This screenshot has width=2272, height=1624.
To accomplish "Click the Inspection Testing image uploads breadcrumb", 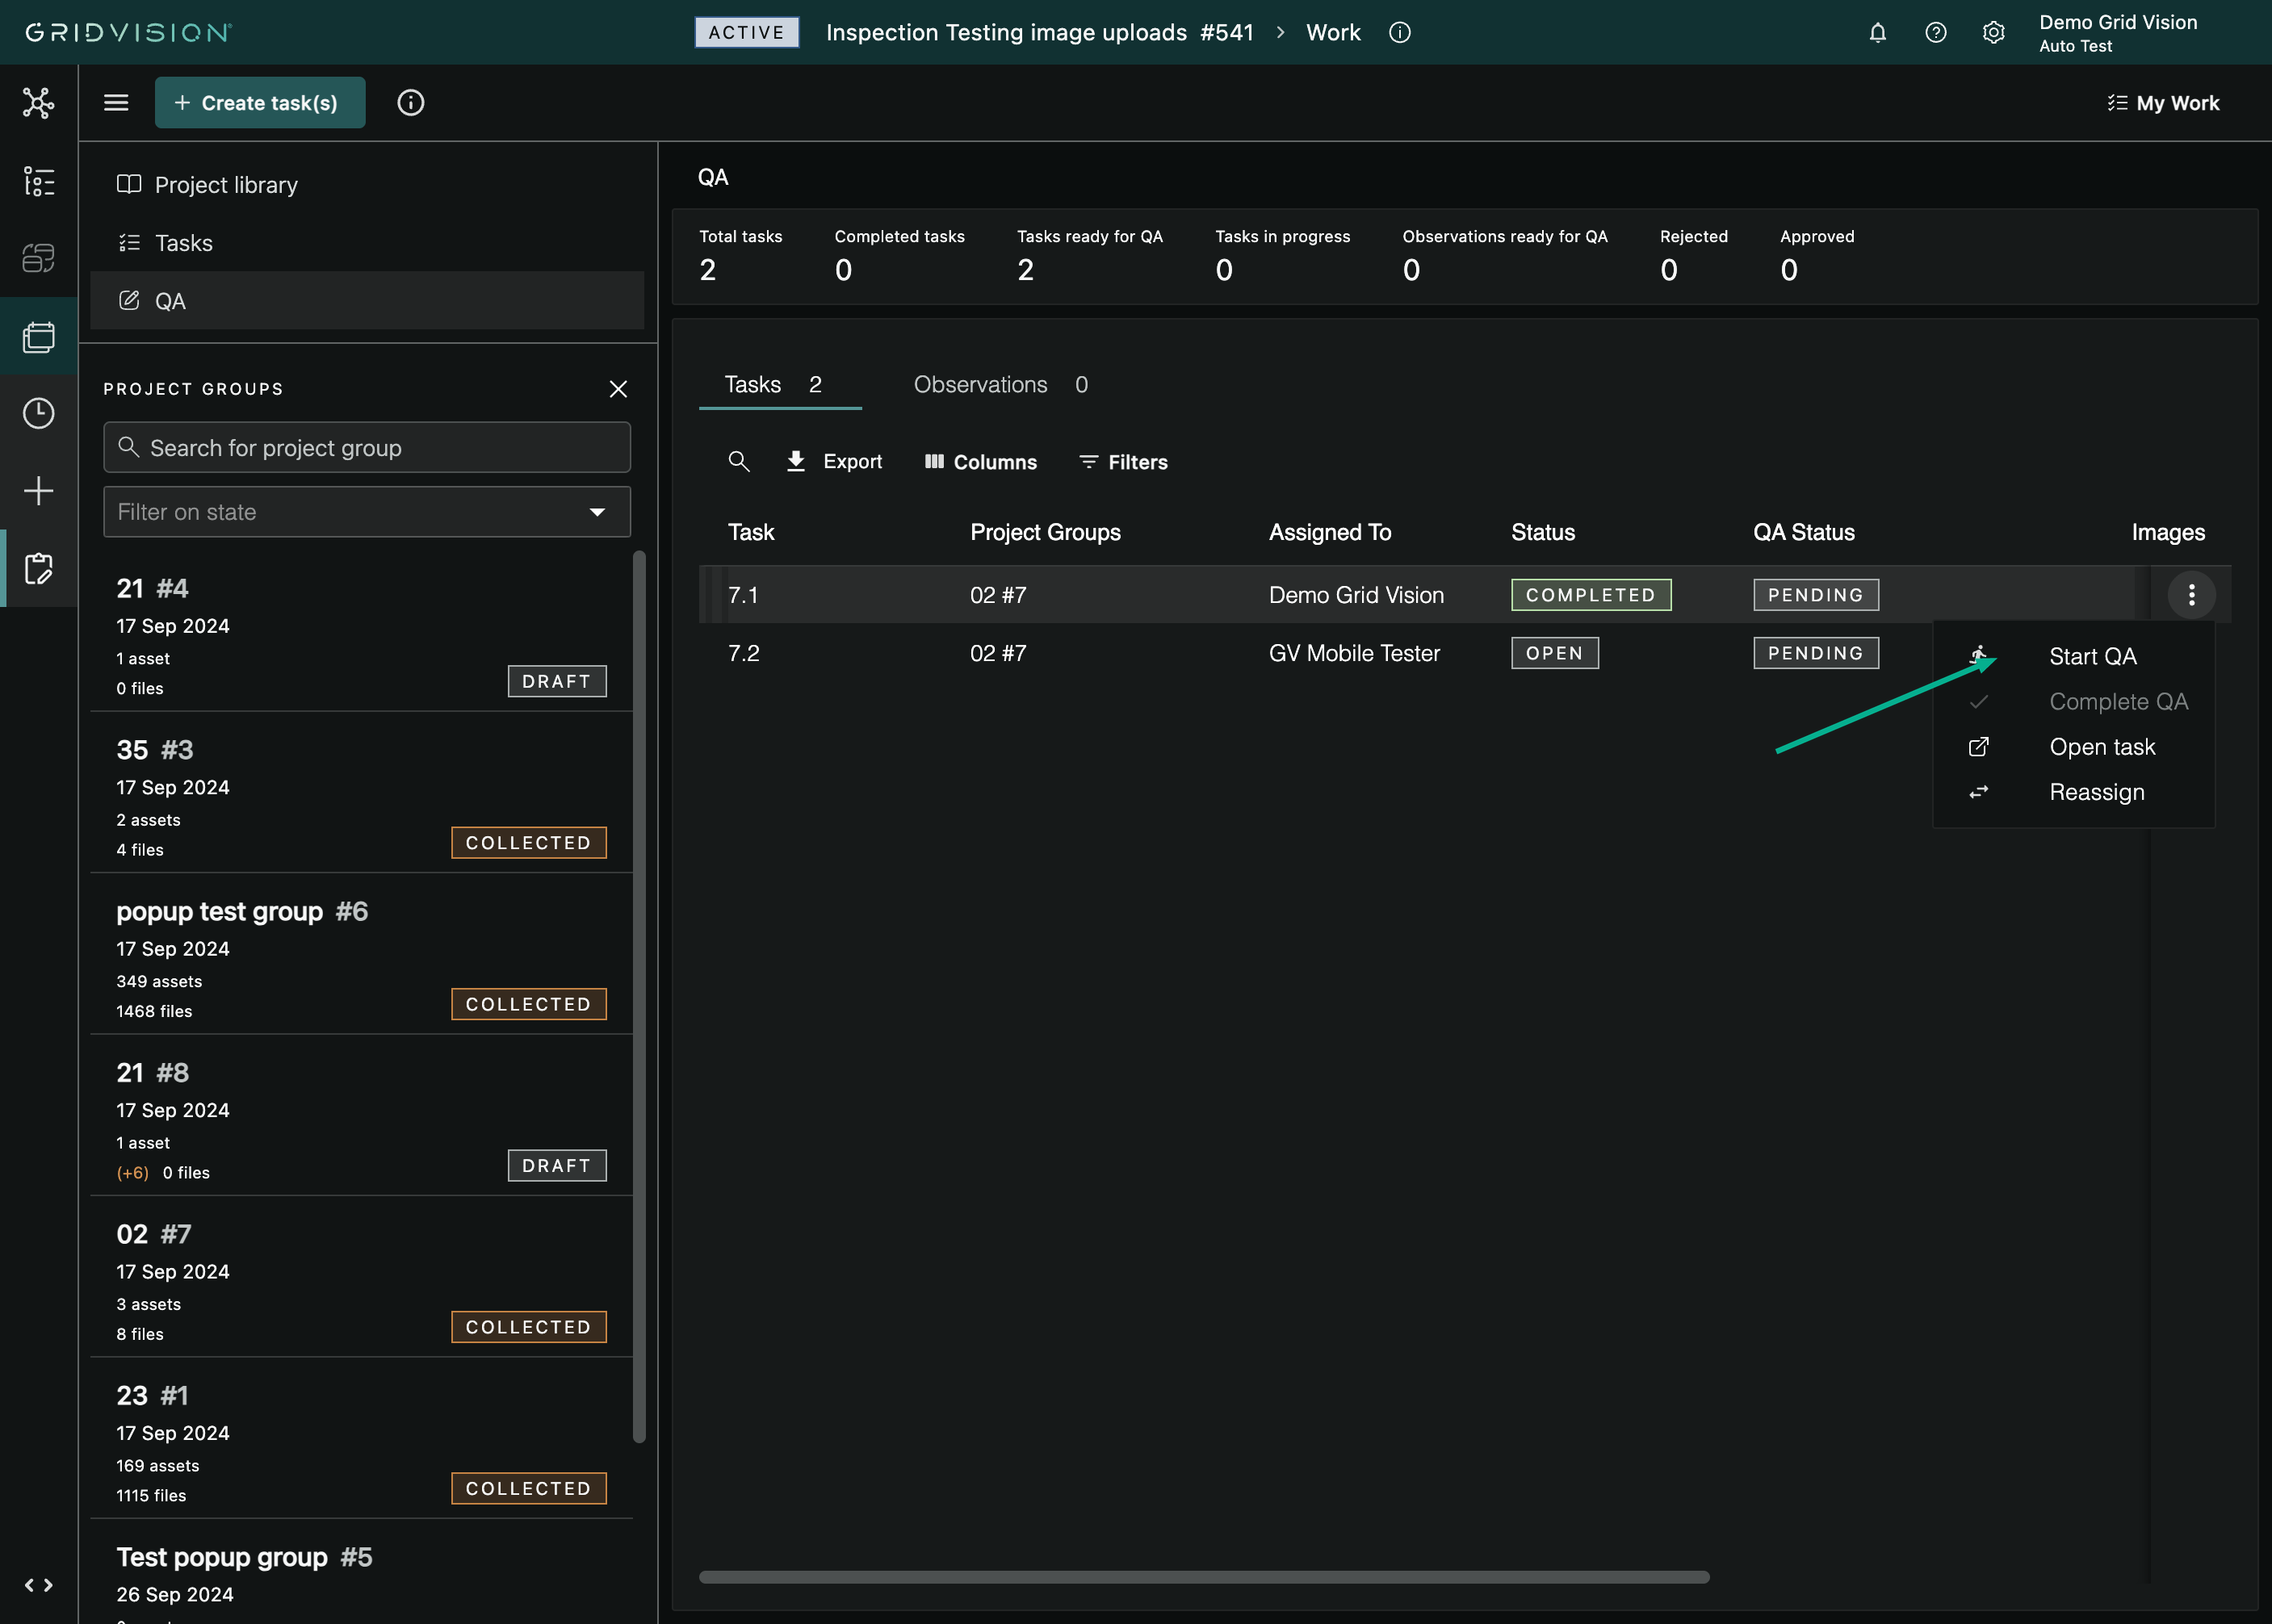I will (1040, 32).
